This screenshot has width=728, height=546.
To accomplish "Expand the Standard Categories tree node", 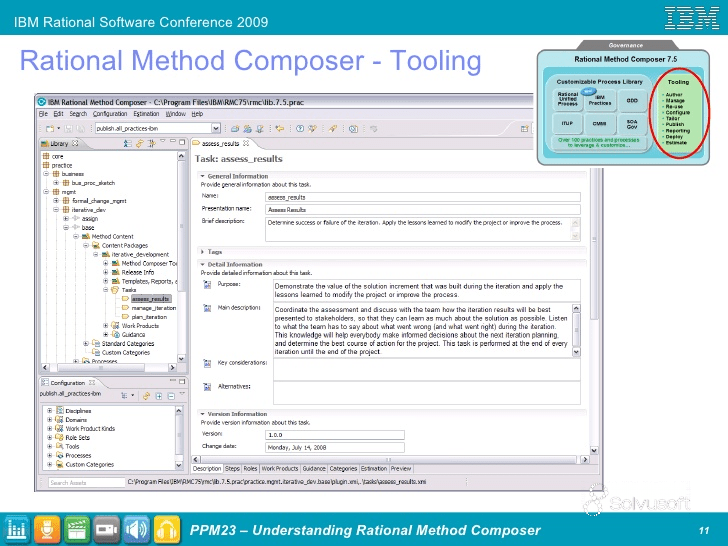I will [85, 344].
